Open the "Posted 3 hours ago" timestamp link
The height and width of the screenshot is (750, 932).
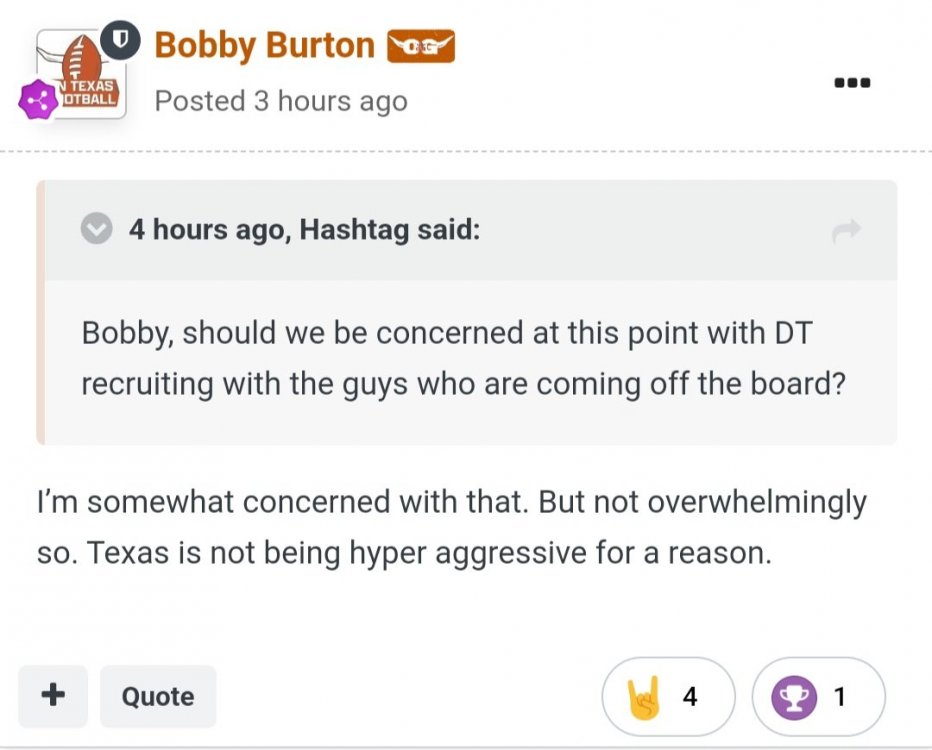pyautogui.click(x=280, y=101)
